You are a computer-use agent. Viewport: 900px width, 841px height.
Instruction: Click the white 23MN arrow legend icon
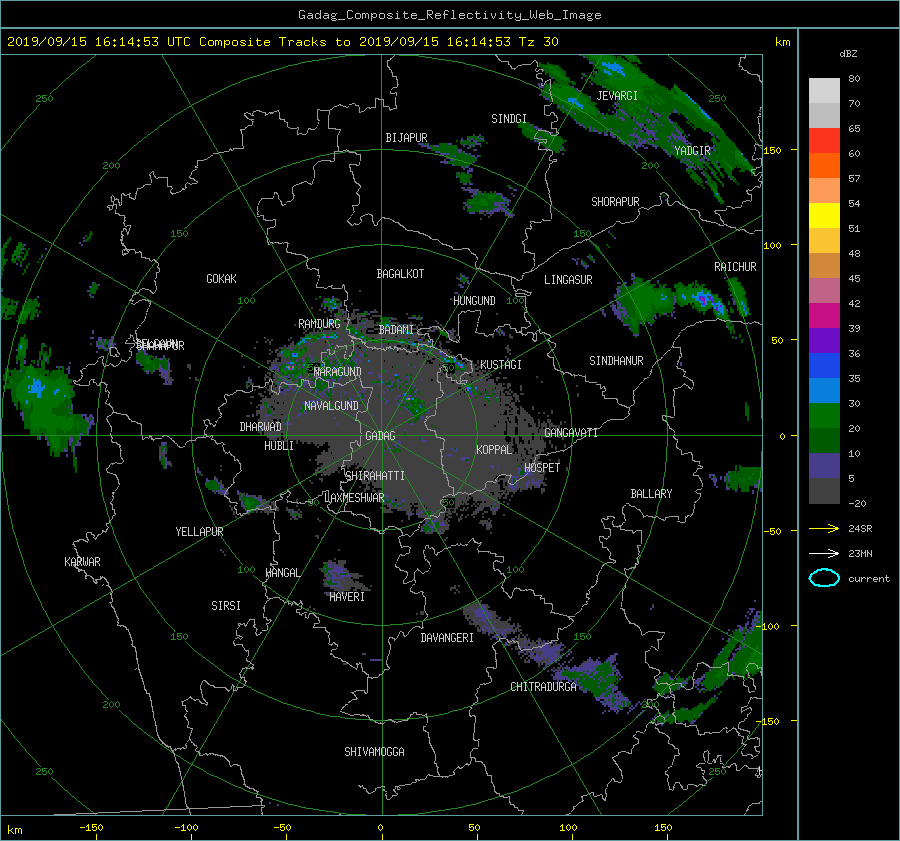click(x=824, y=553)
